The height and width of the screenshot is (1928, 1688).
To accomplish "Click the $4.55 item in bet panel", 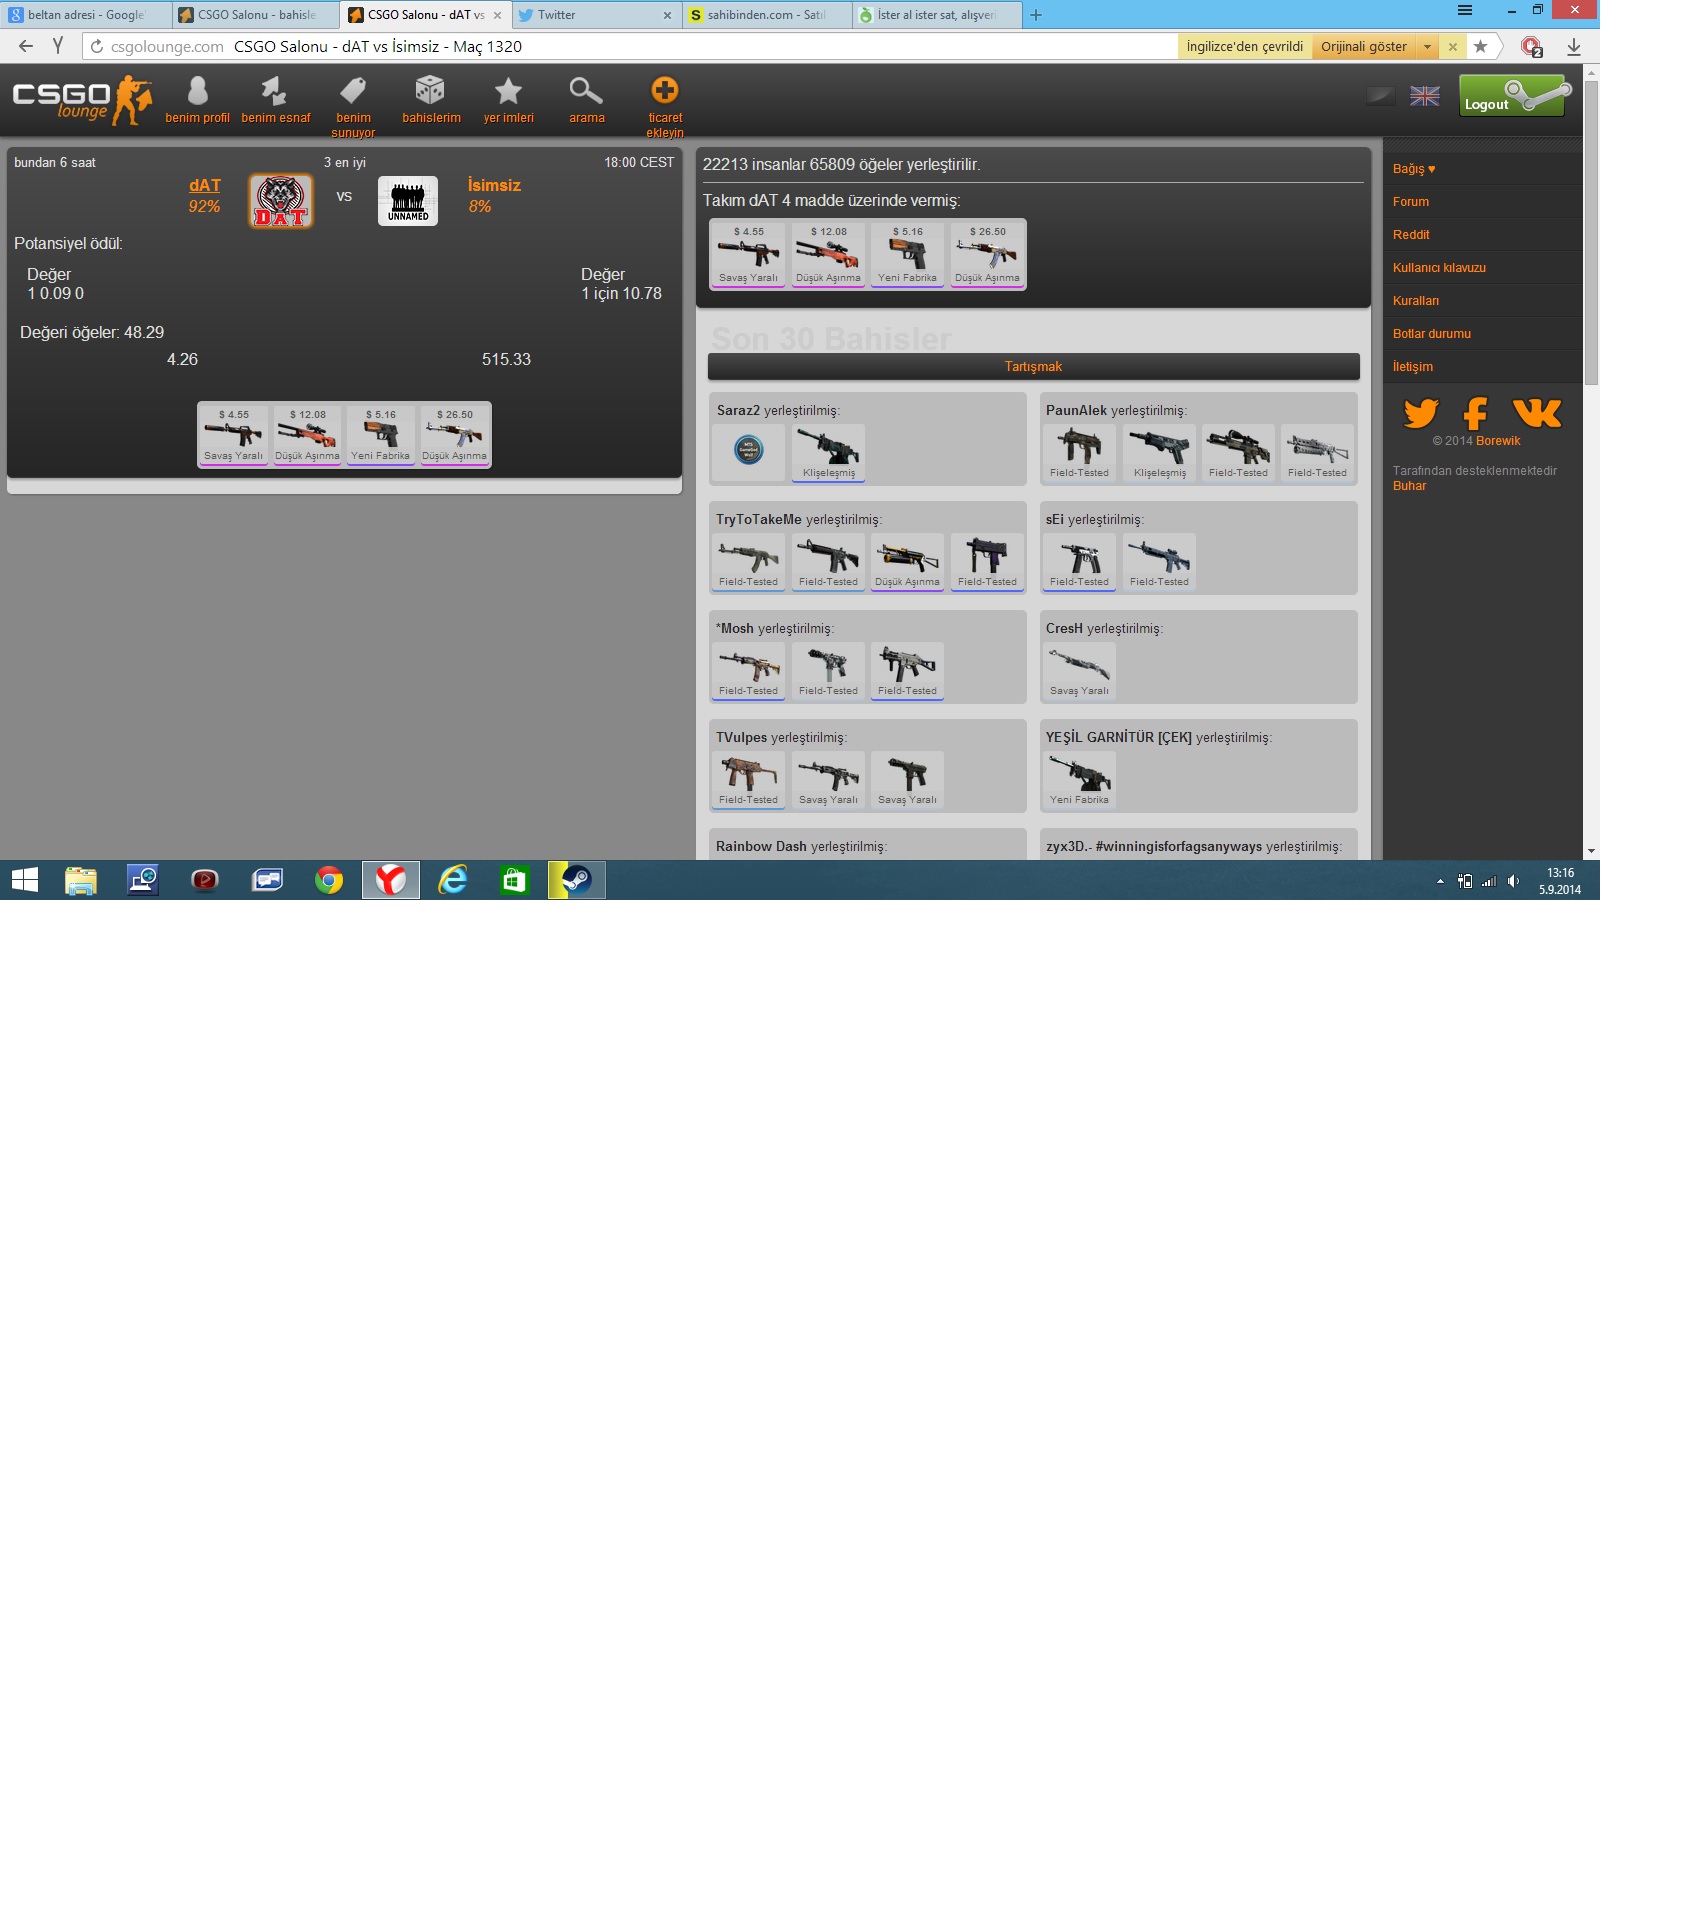I will click(x=233, y=435).
